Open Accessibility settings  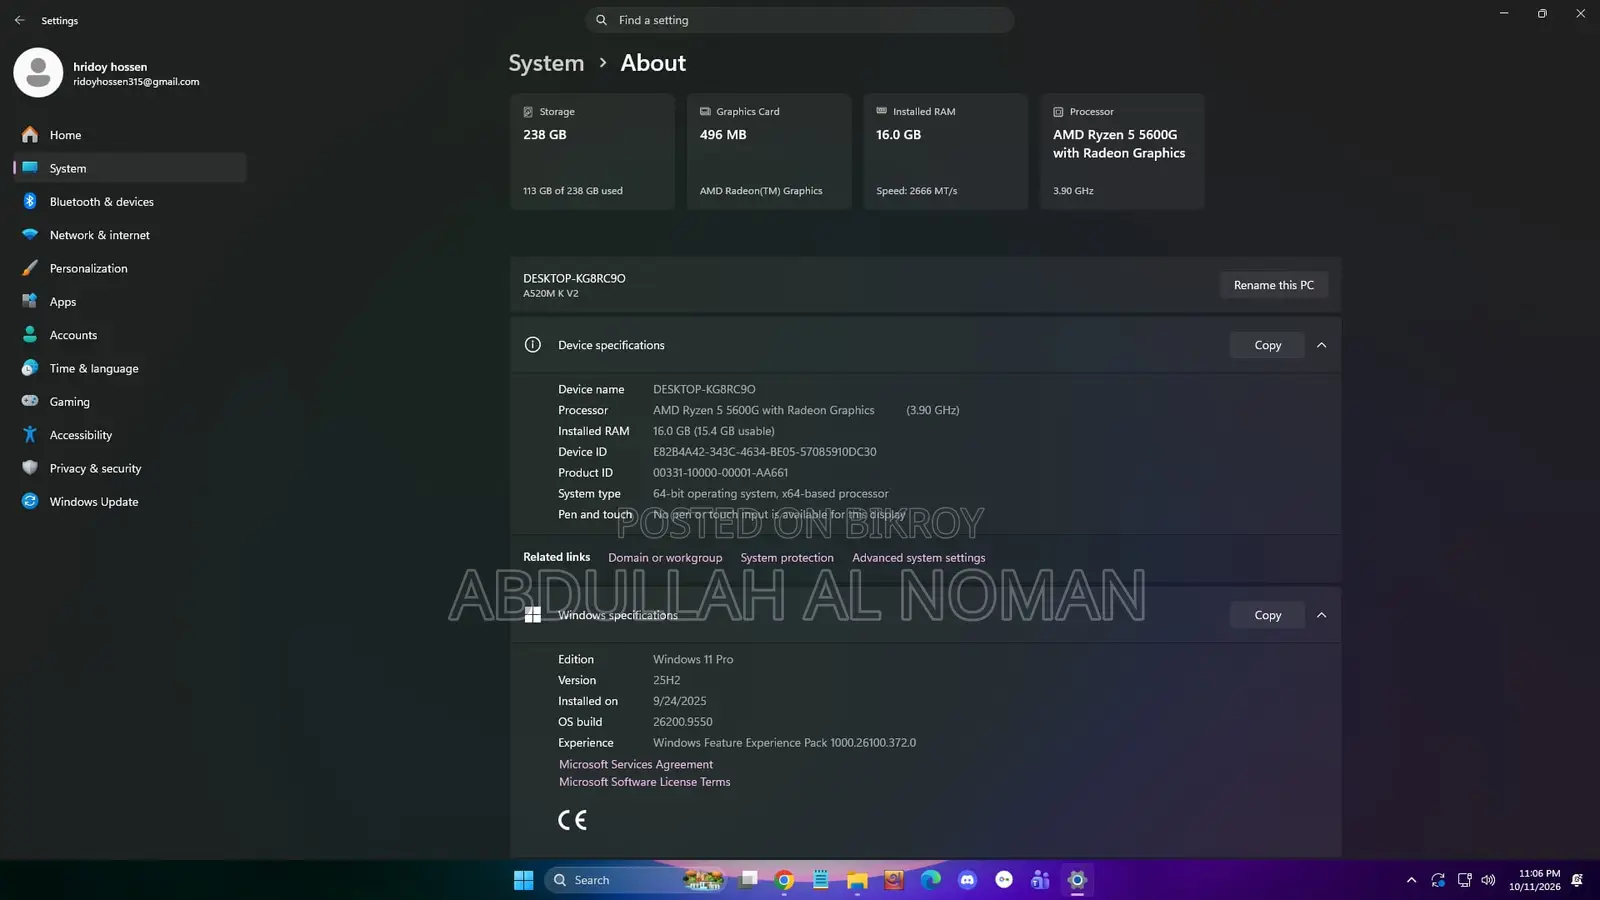(130, 435)
